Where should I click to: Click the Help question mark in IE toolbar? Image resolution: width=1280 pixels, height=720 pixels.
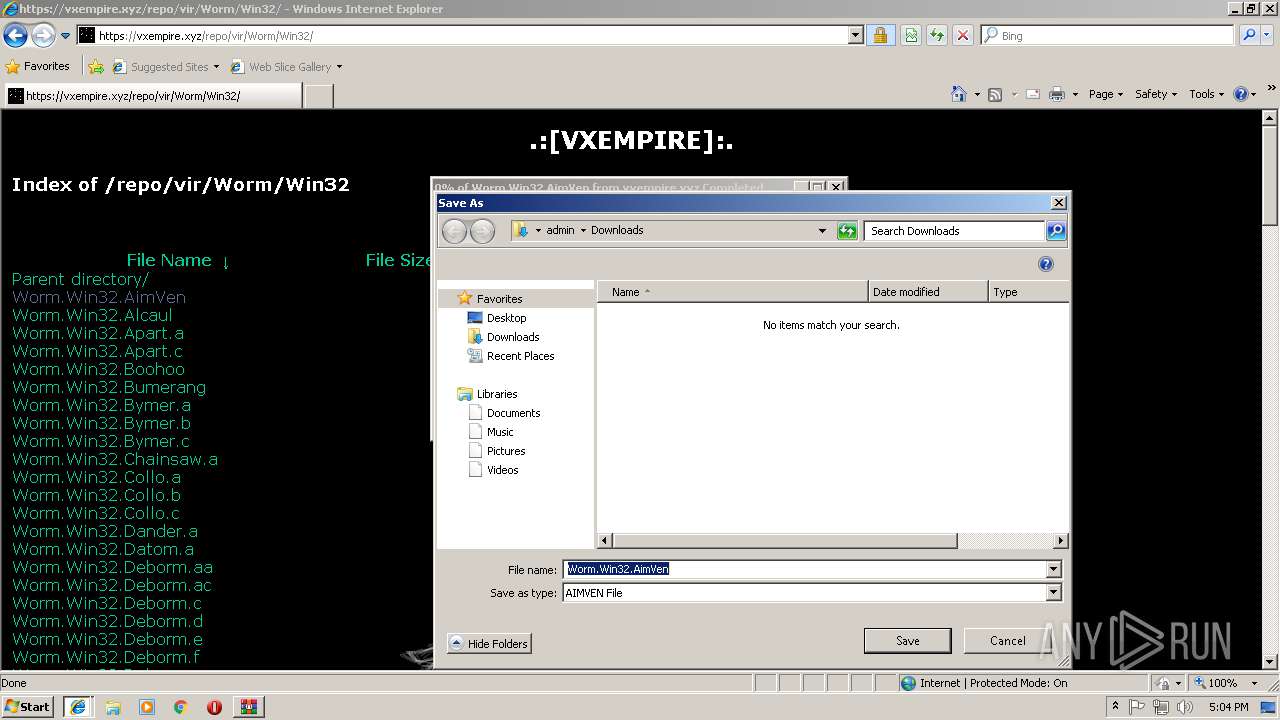pyautogui.click(x=1241, y=94)
